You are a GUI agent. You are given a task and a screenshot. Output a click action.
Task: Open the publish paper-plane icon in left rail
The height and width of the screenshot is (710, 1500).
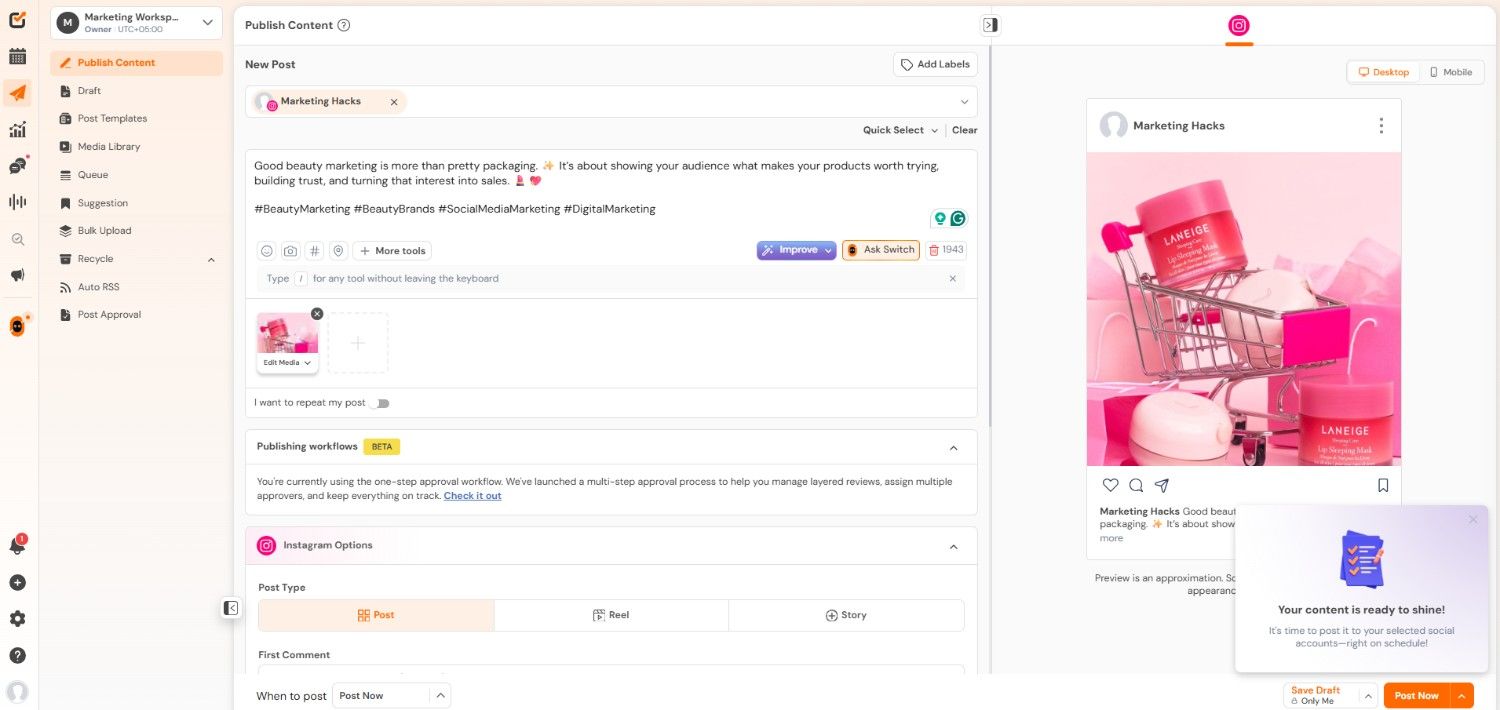17,93
